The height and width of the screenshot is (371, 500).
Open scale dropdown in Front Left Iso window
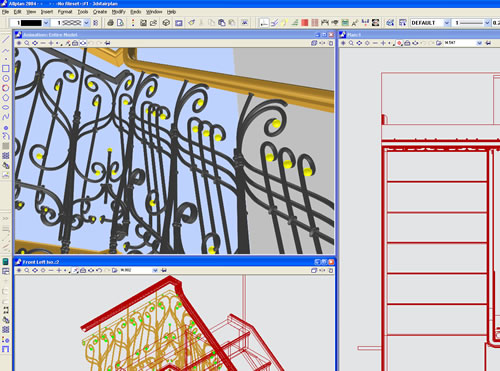point(155,270)
